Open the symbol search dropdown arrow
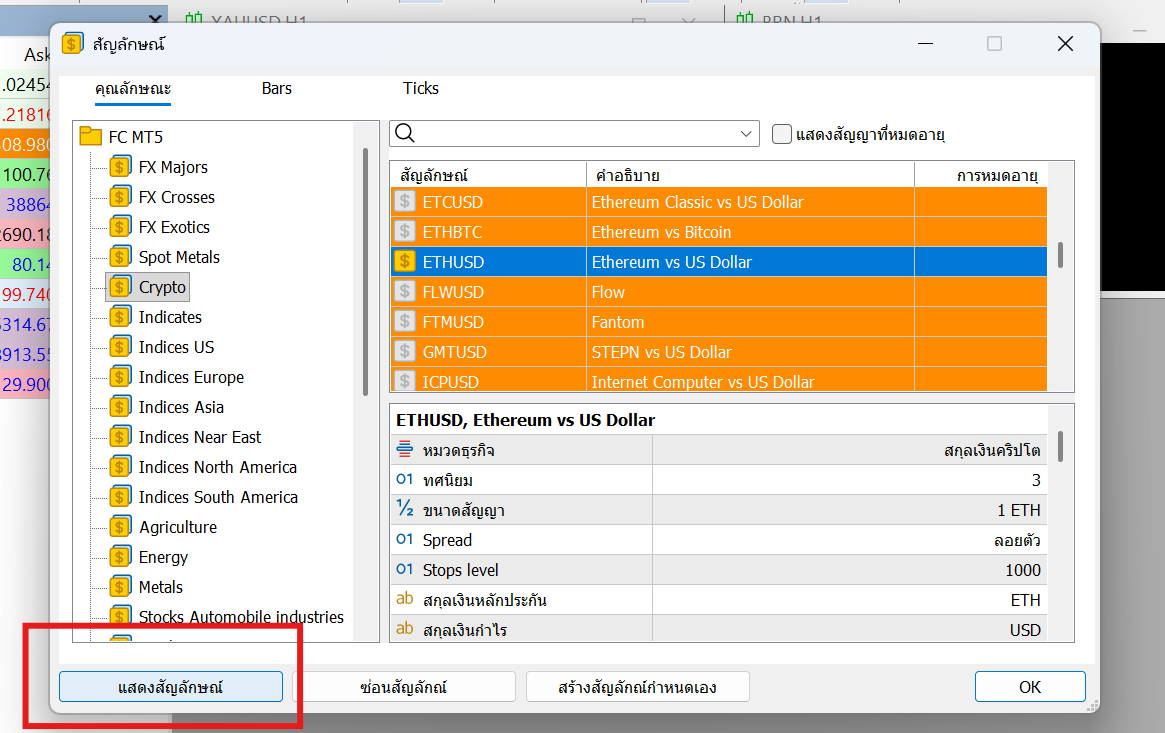 pyautogui.click(x=746, y=134)
